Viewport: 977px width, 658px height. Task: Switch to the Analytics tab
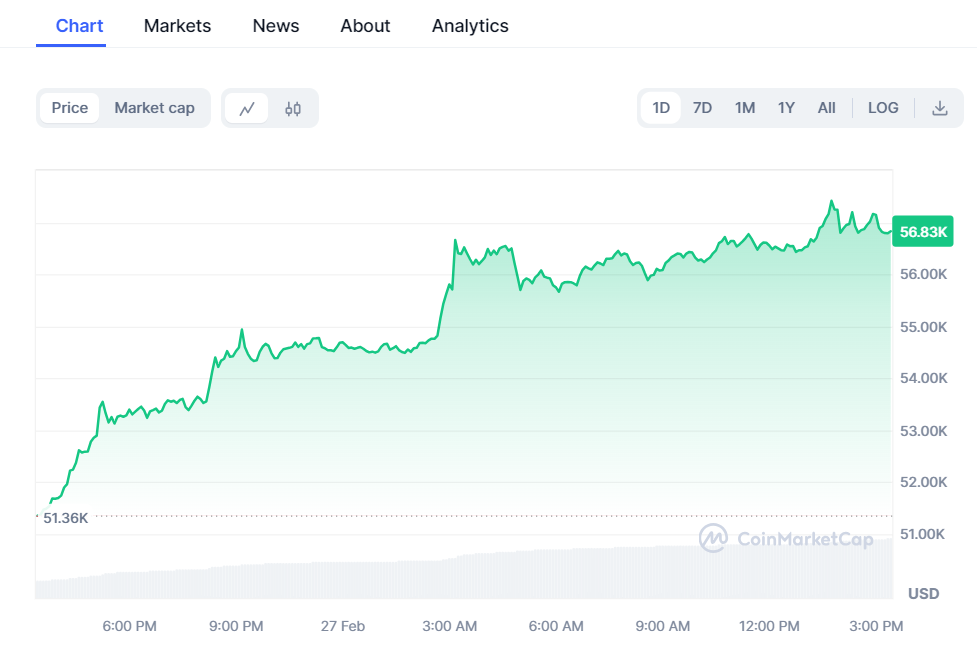(x=470, y=26)
